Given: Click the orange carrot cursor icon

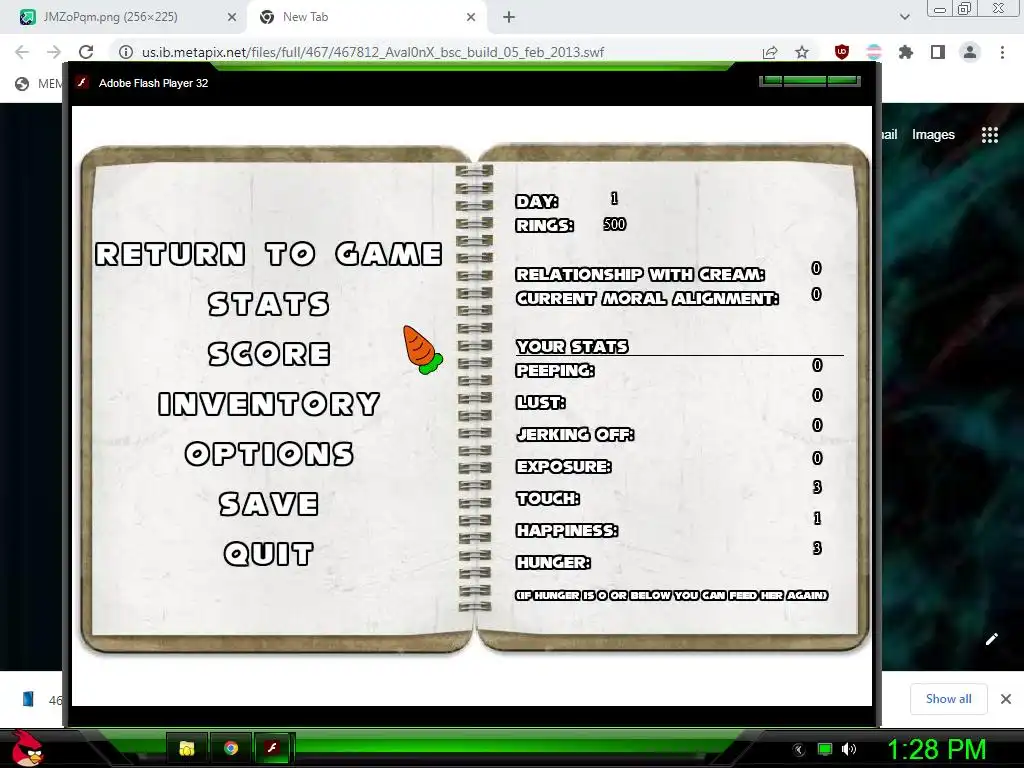Looking at the screenshot, I should coord(422,349).
